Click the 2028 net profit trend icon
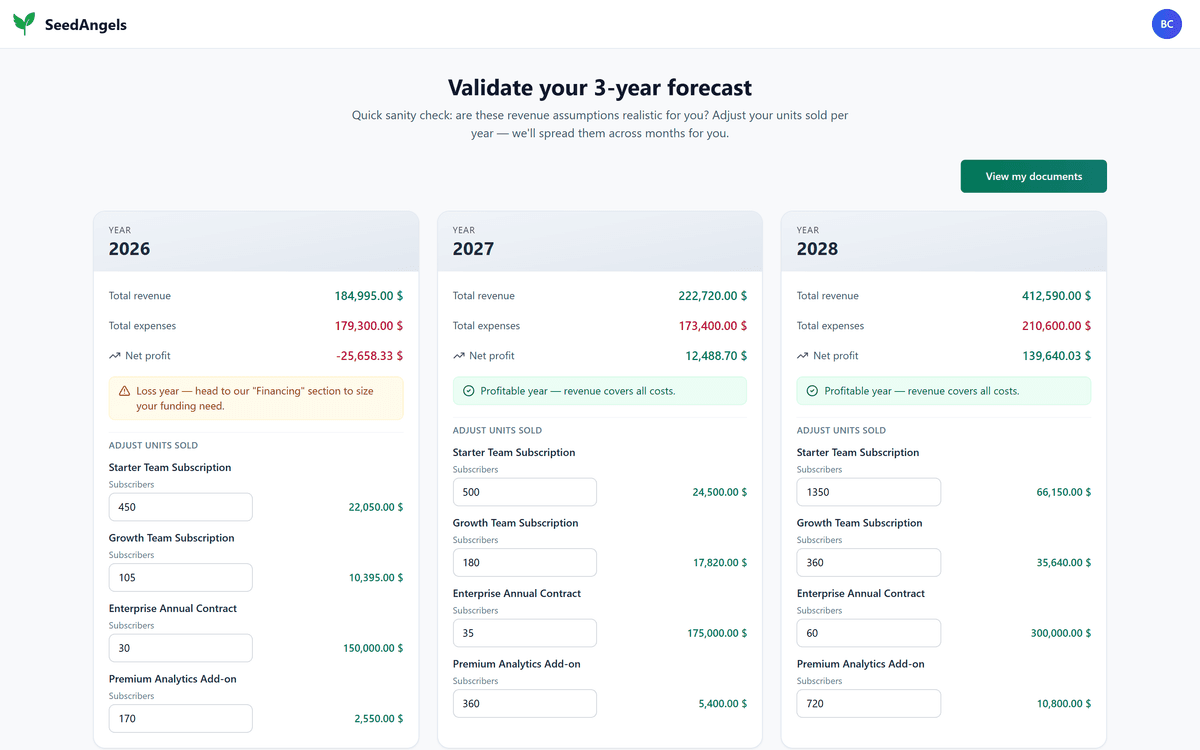1200x750 pixels. click(803, 356)
